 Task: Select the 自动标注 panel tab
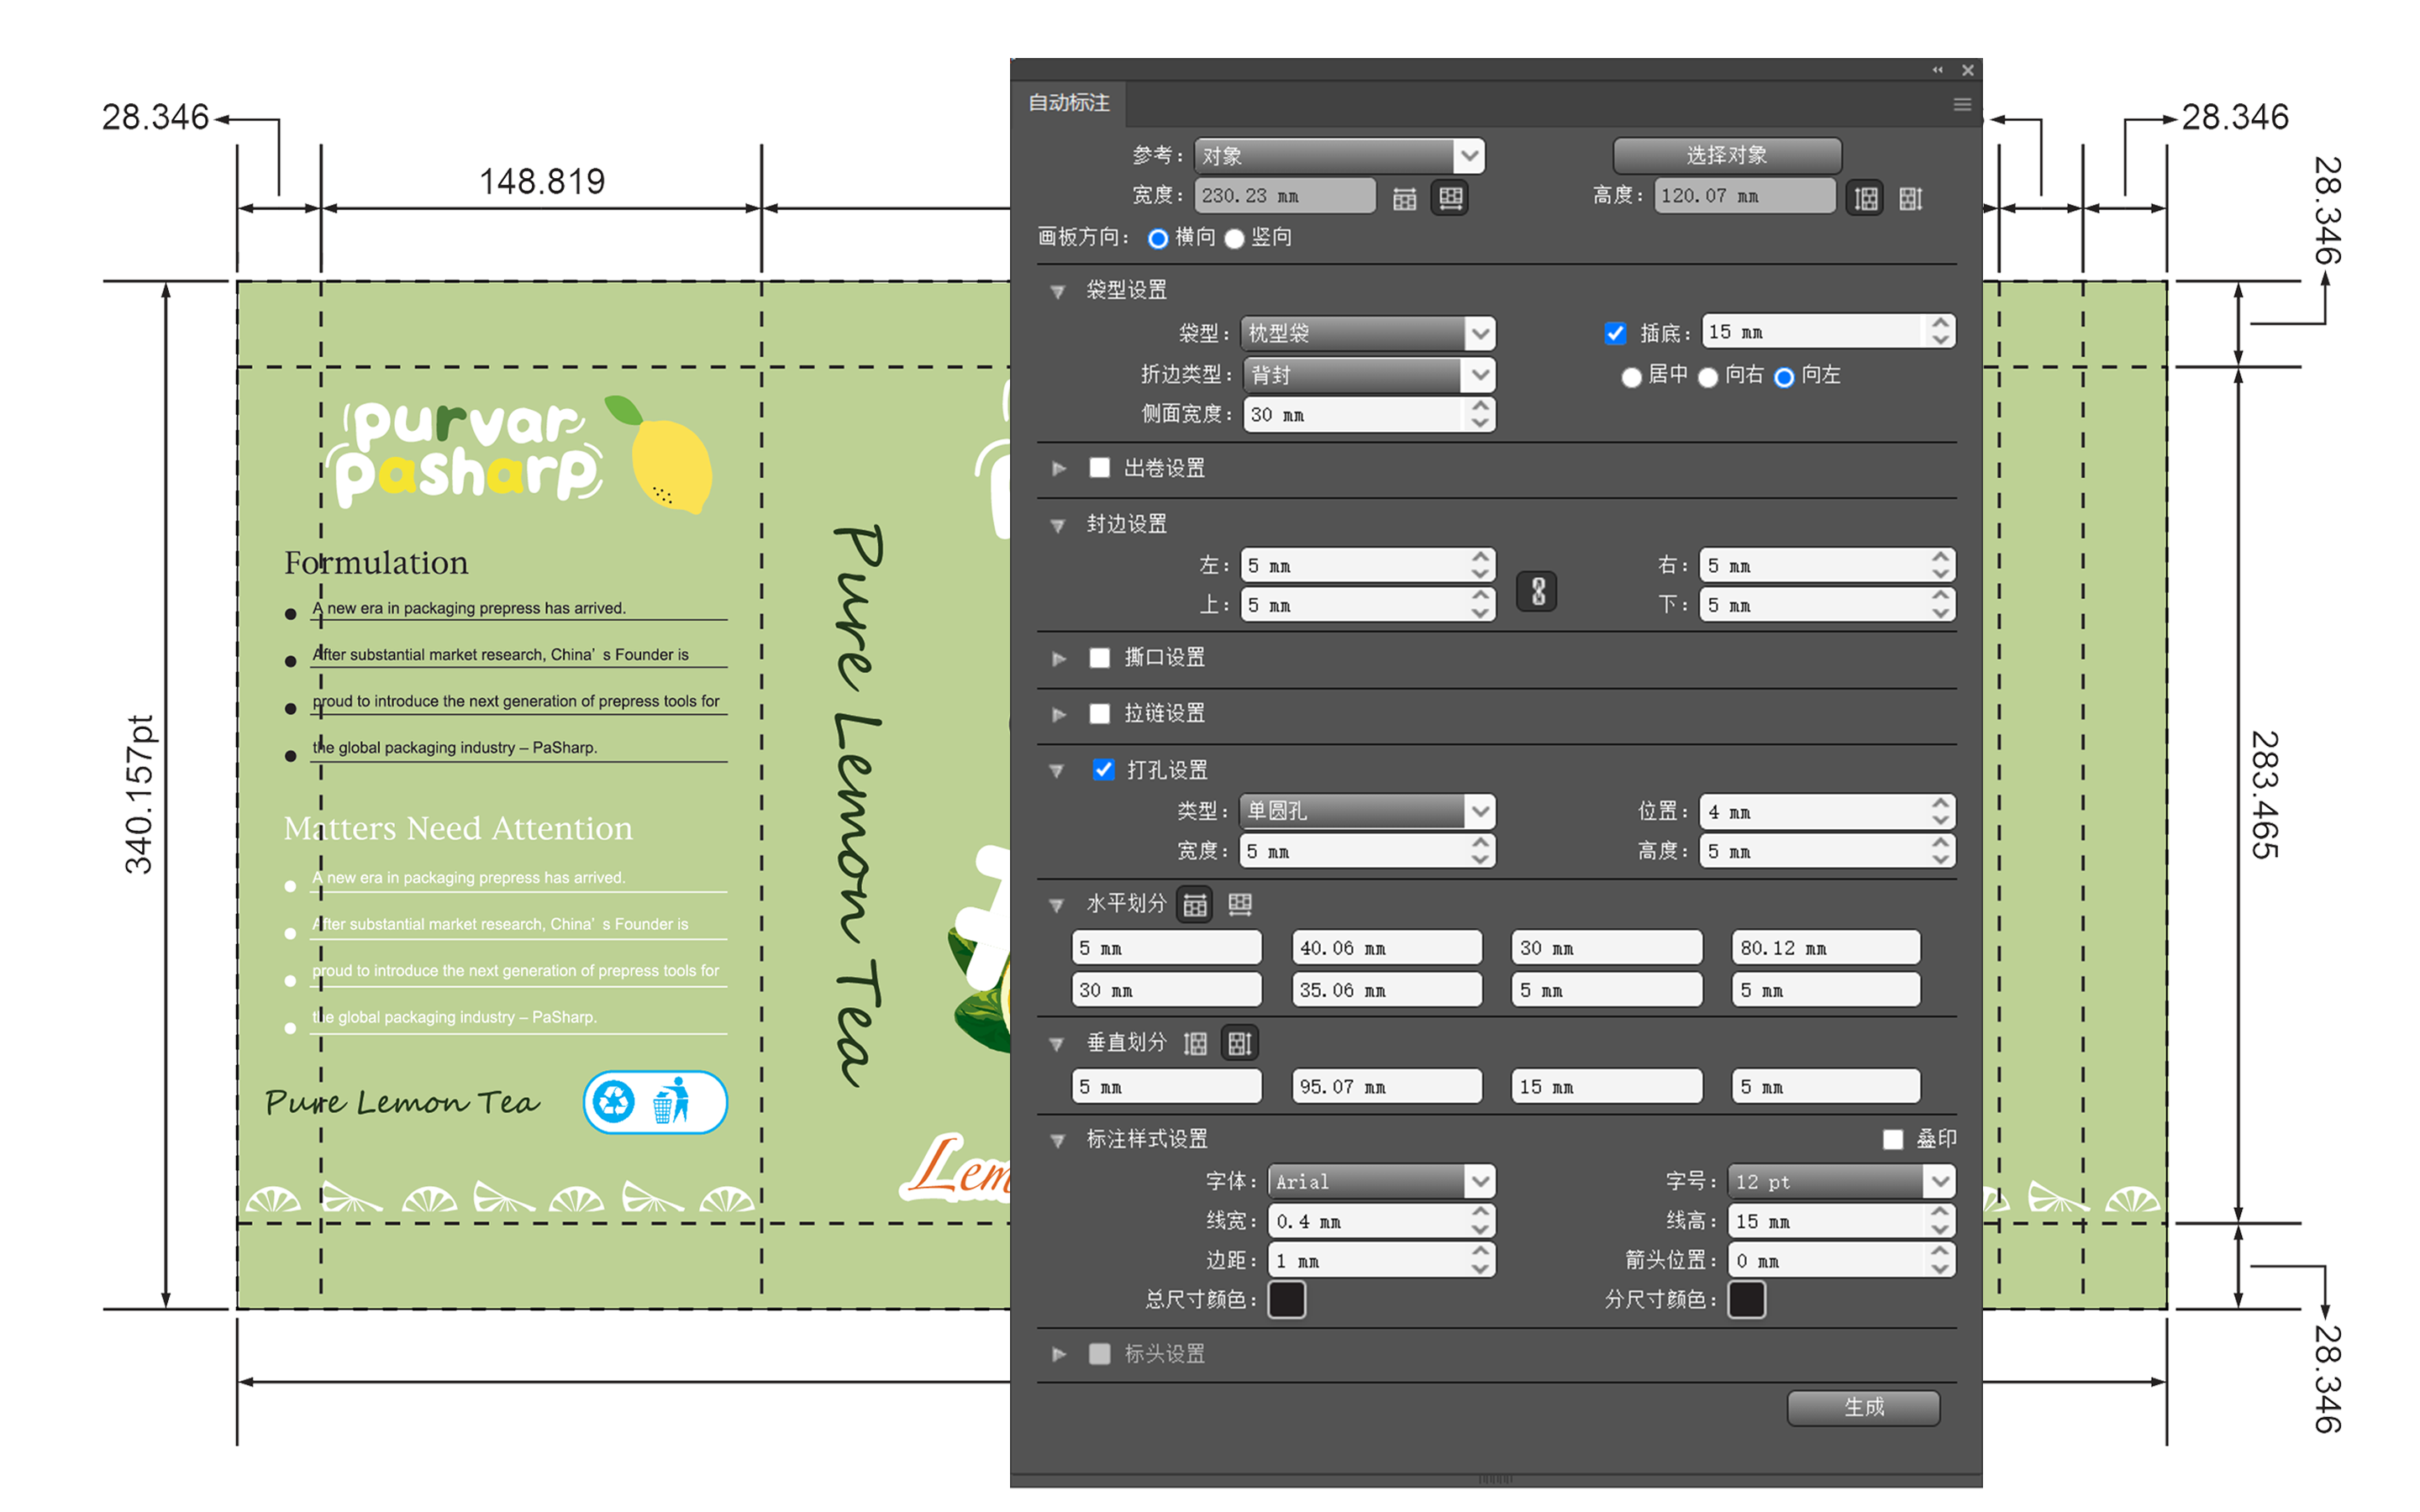1068,103
